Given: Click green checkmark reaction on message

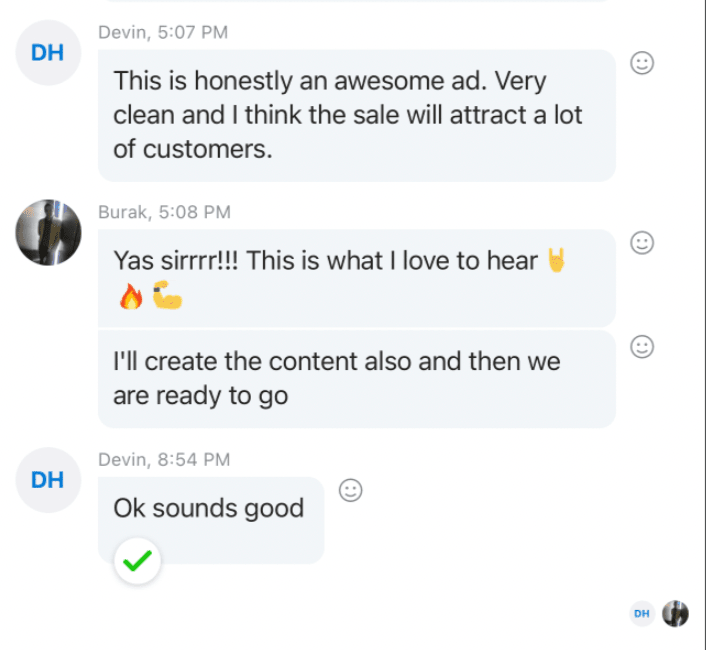Looking at the screenshot, I should [137, 561].
